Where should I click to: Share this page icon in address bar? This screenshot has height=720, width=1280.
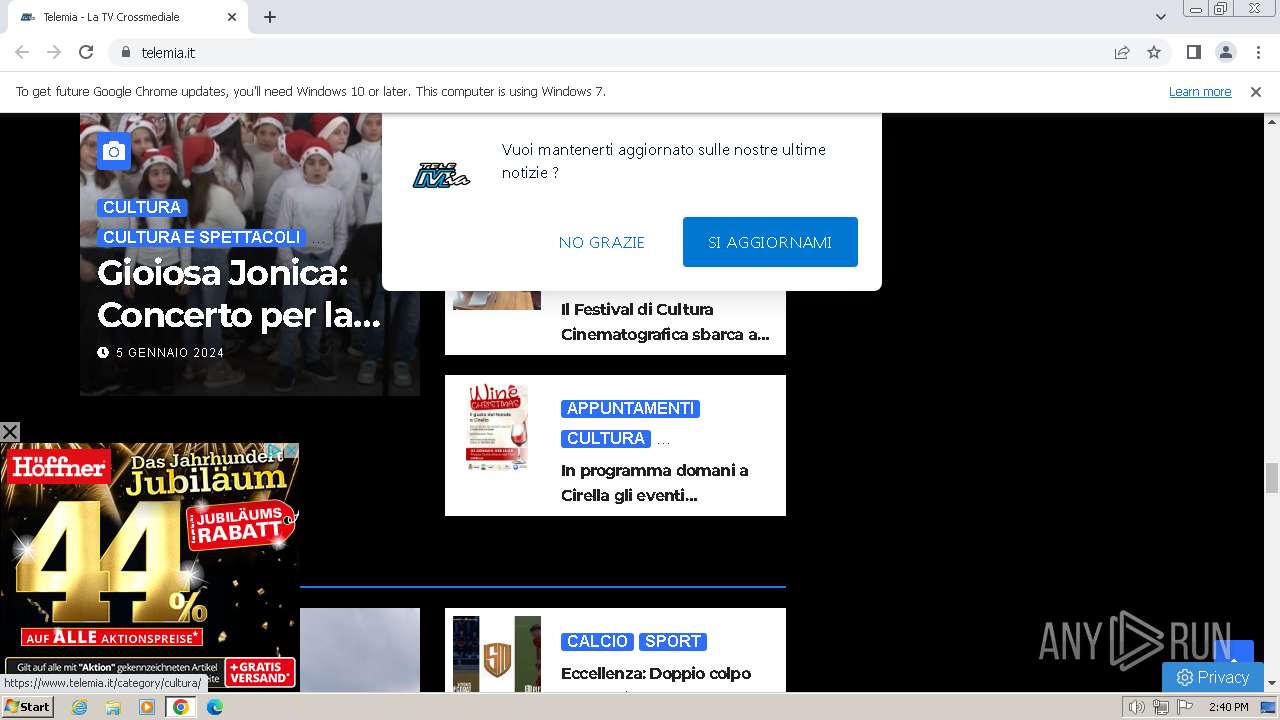click(1122, 53)
